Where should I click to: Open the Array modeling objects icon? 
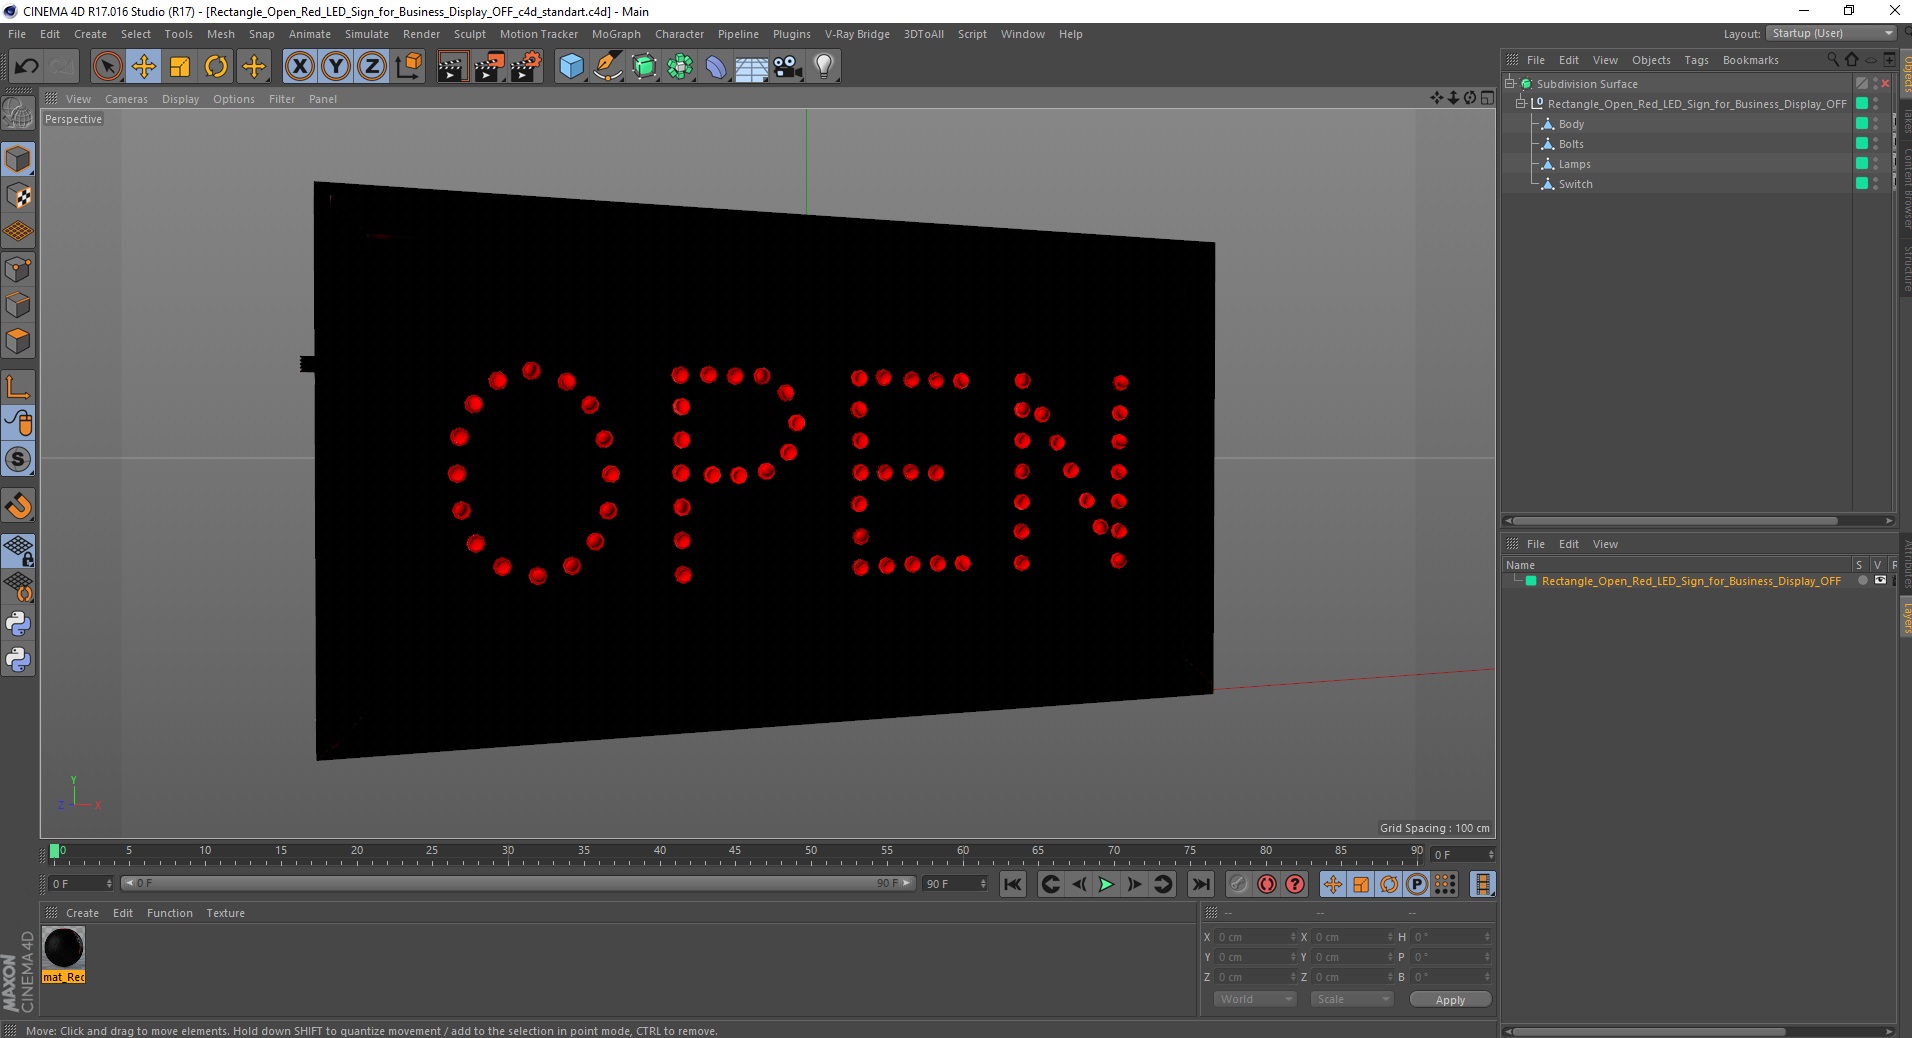coord(680,67)
